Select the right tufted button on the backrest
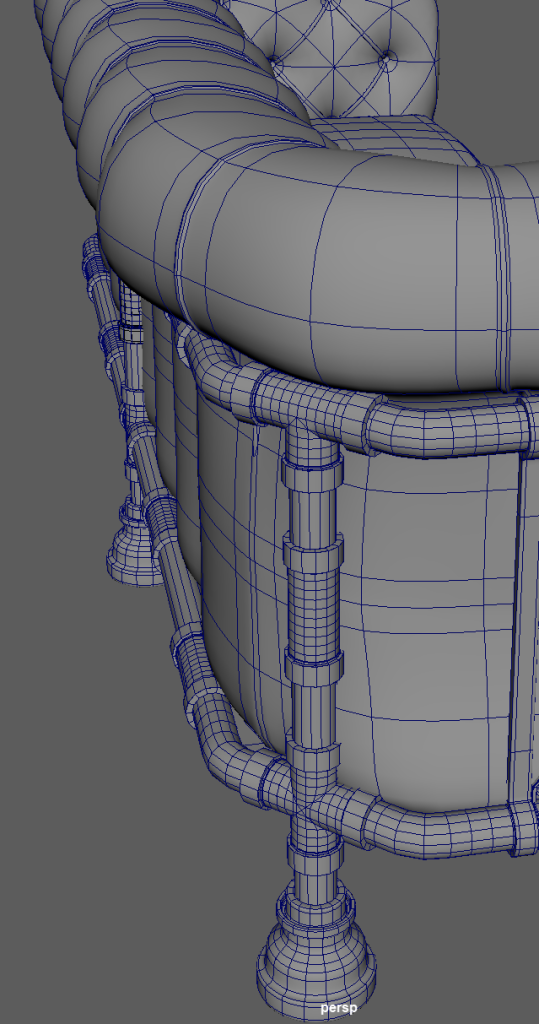539x1024 pixels. (389, 59)
